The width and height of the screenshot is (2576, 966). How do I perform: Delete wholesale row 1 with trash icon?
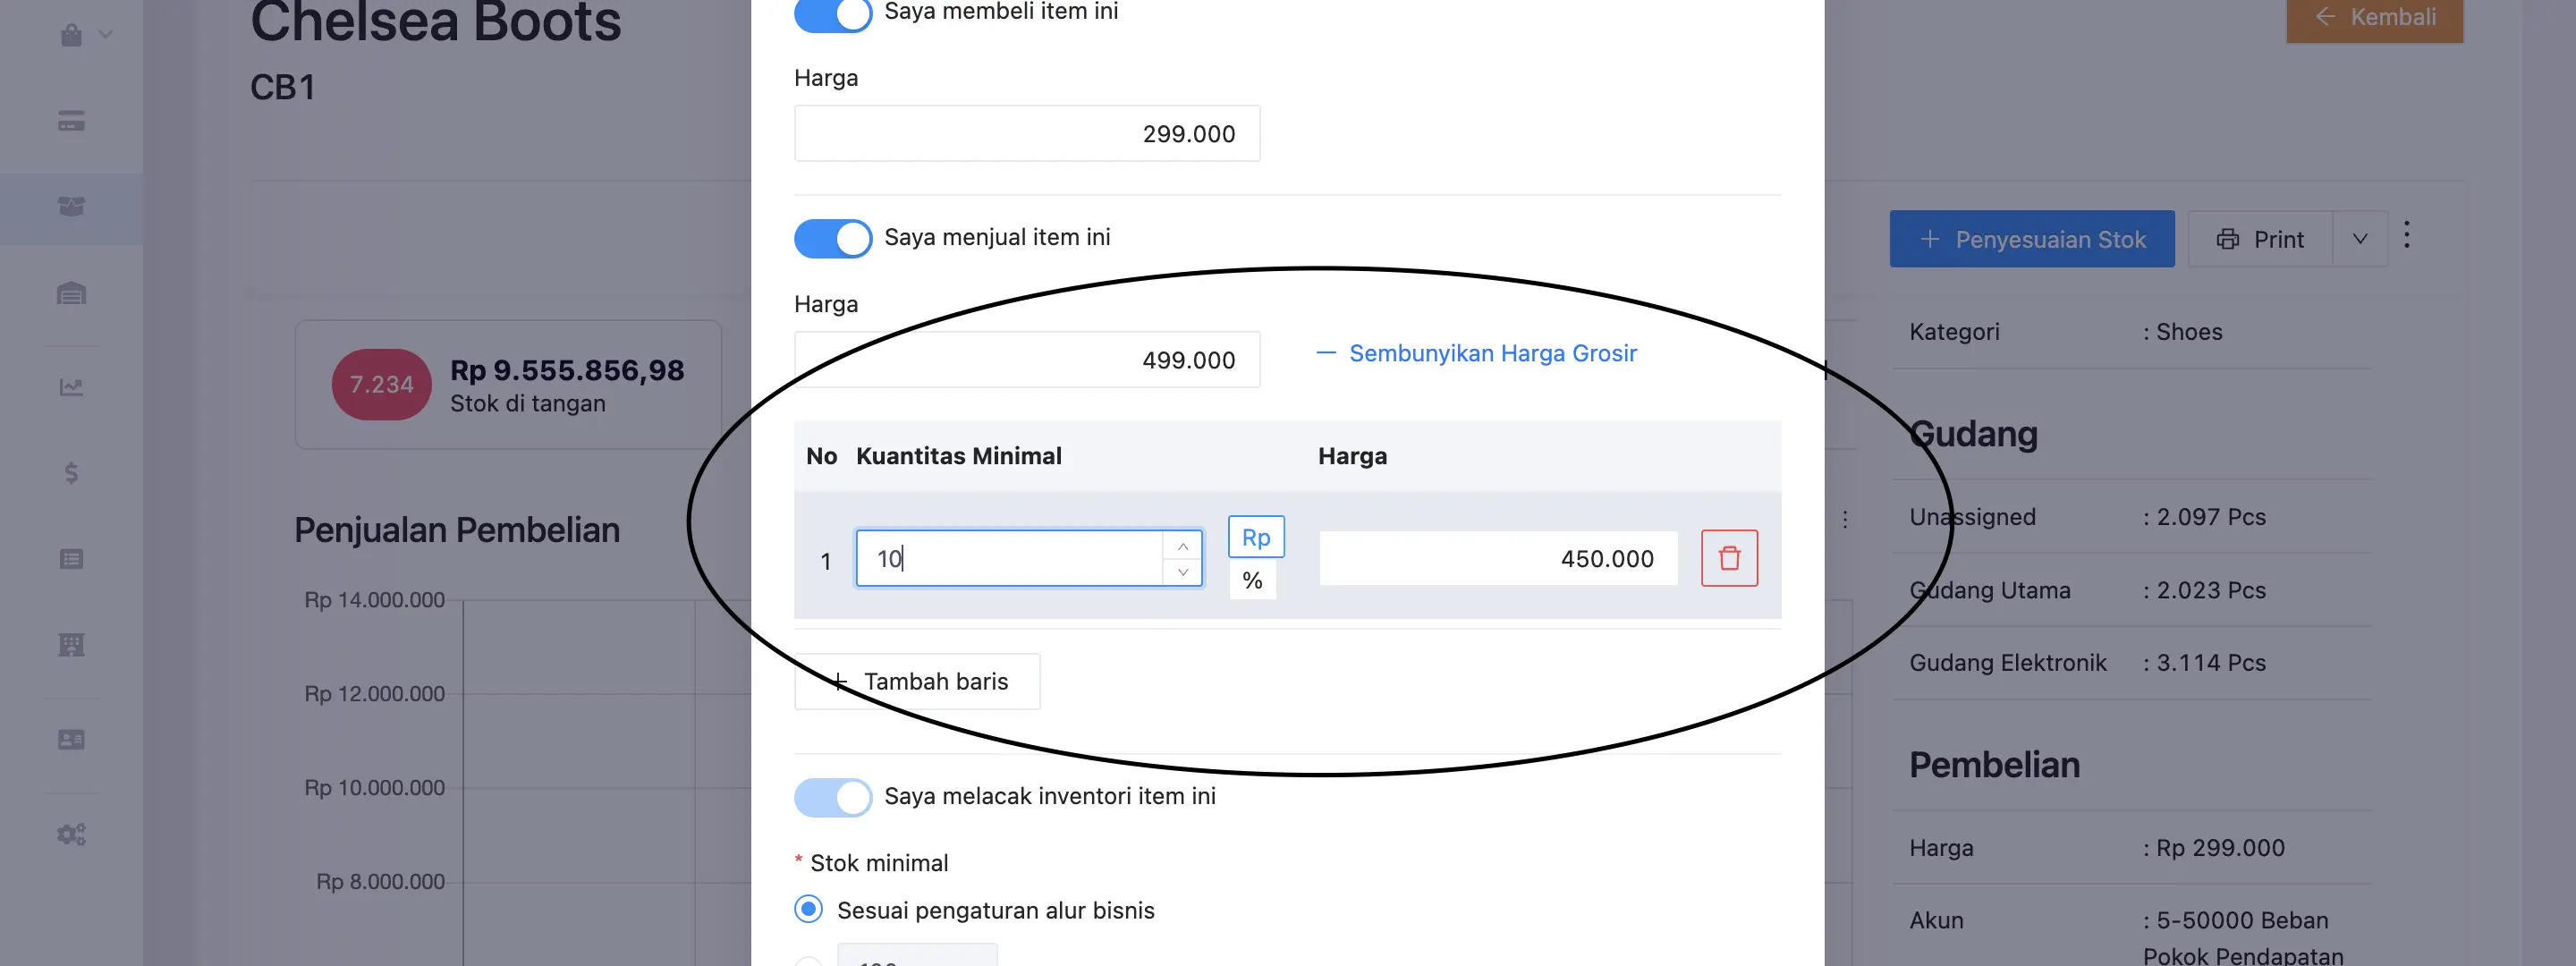pyautogui.click(x=1729, y=558)
